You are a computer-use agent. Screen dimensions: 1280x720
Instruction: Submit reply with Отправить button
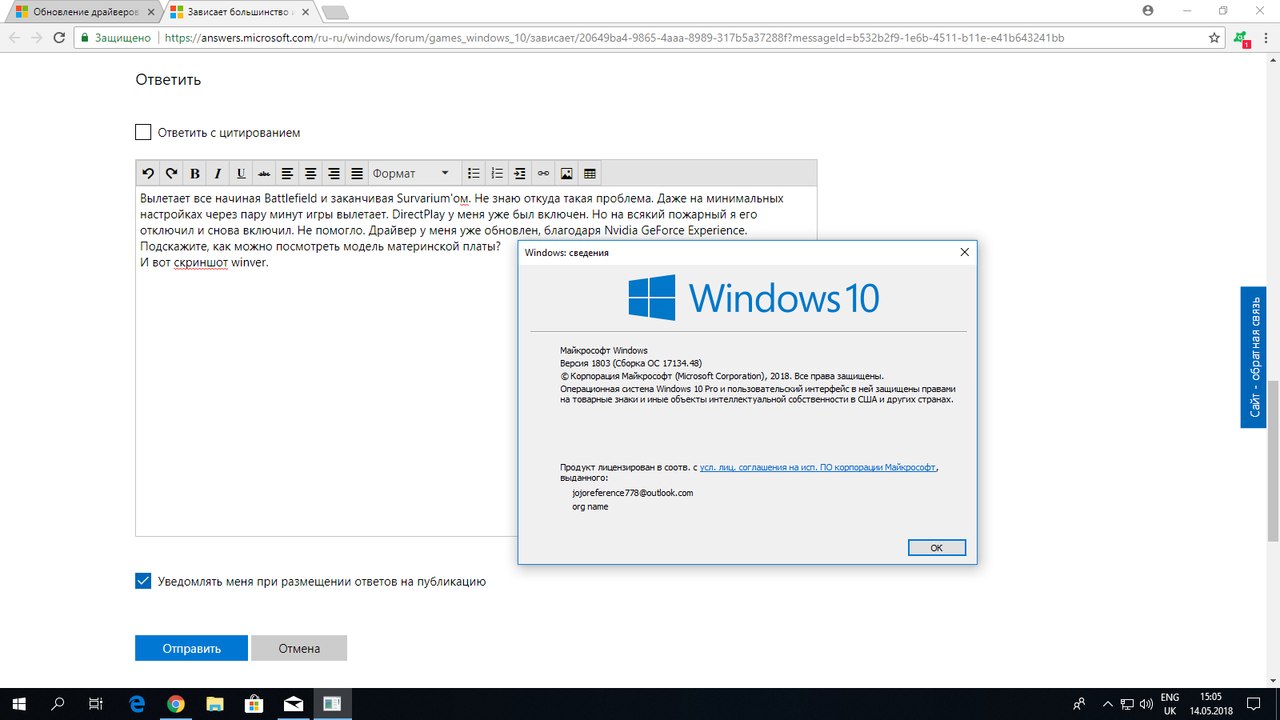coord(191,648)
